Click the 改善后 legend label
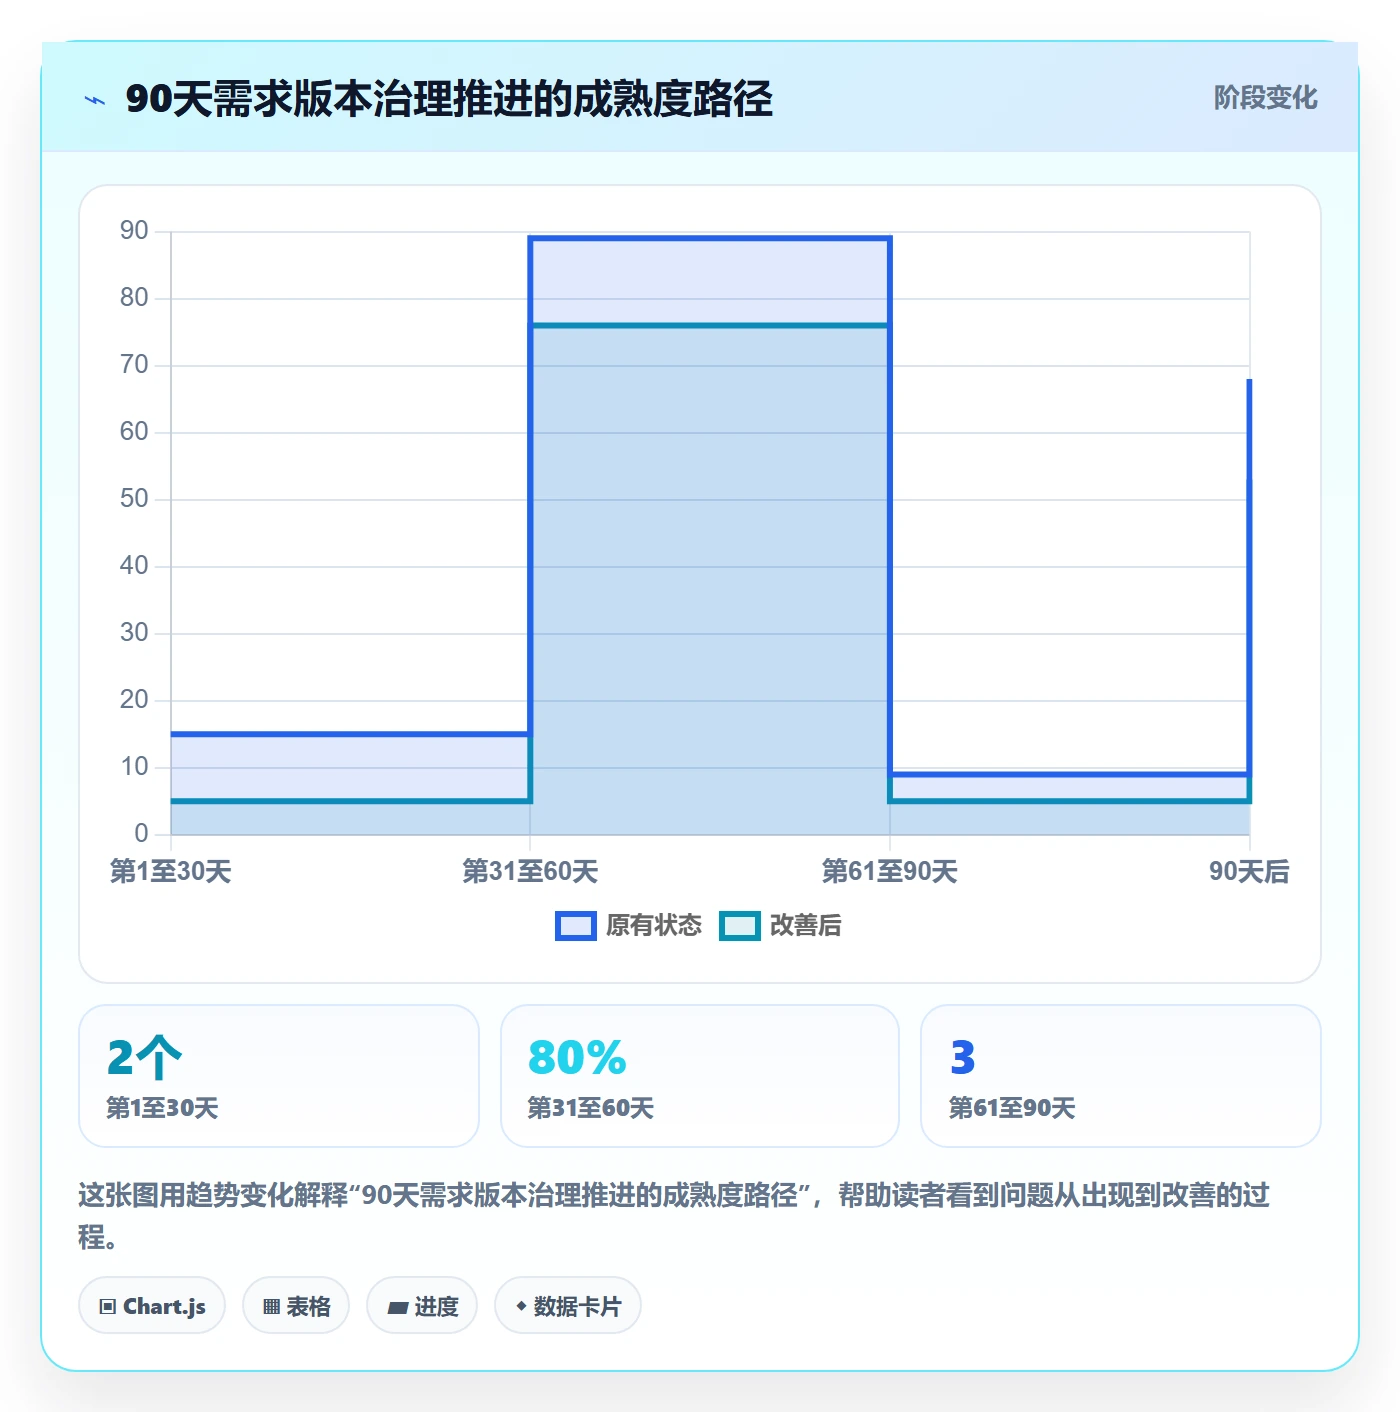 tap(805, 926)
